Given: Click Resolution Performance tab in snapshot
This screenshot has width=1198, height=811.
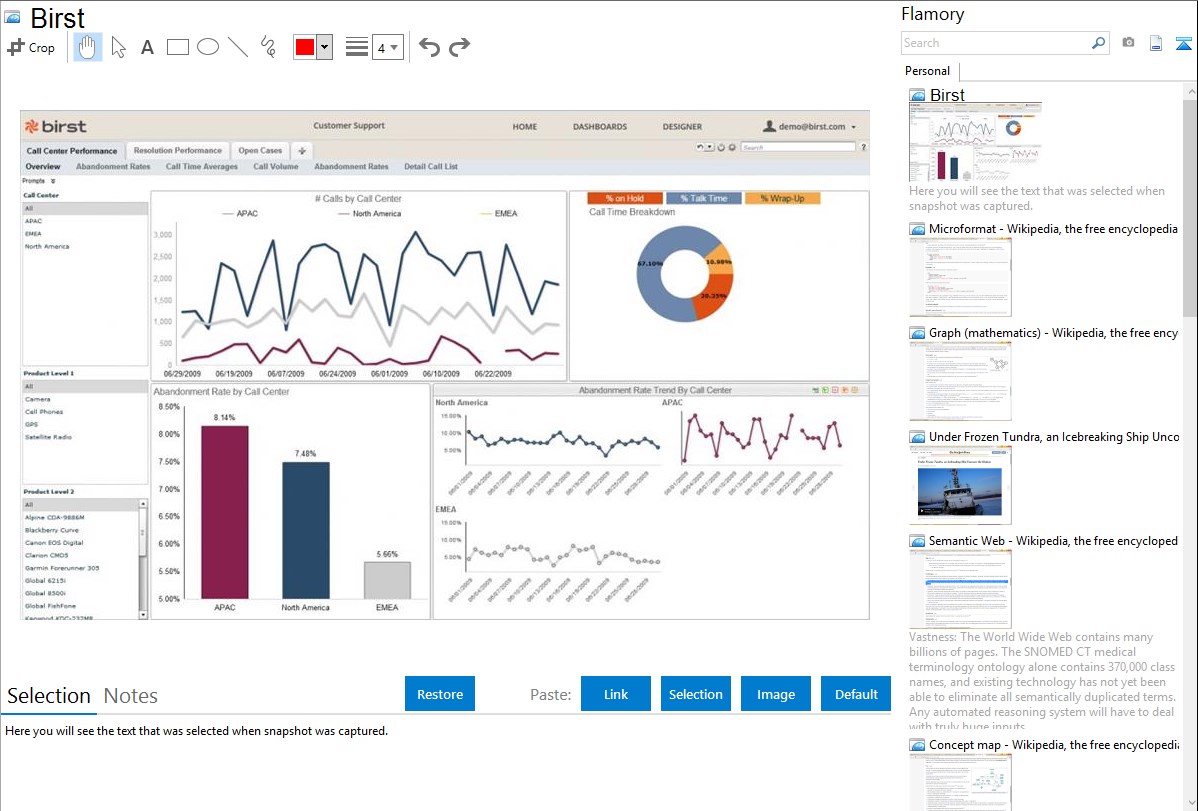Looking at the screenshot, I should (x=177, y=151).
